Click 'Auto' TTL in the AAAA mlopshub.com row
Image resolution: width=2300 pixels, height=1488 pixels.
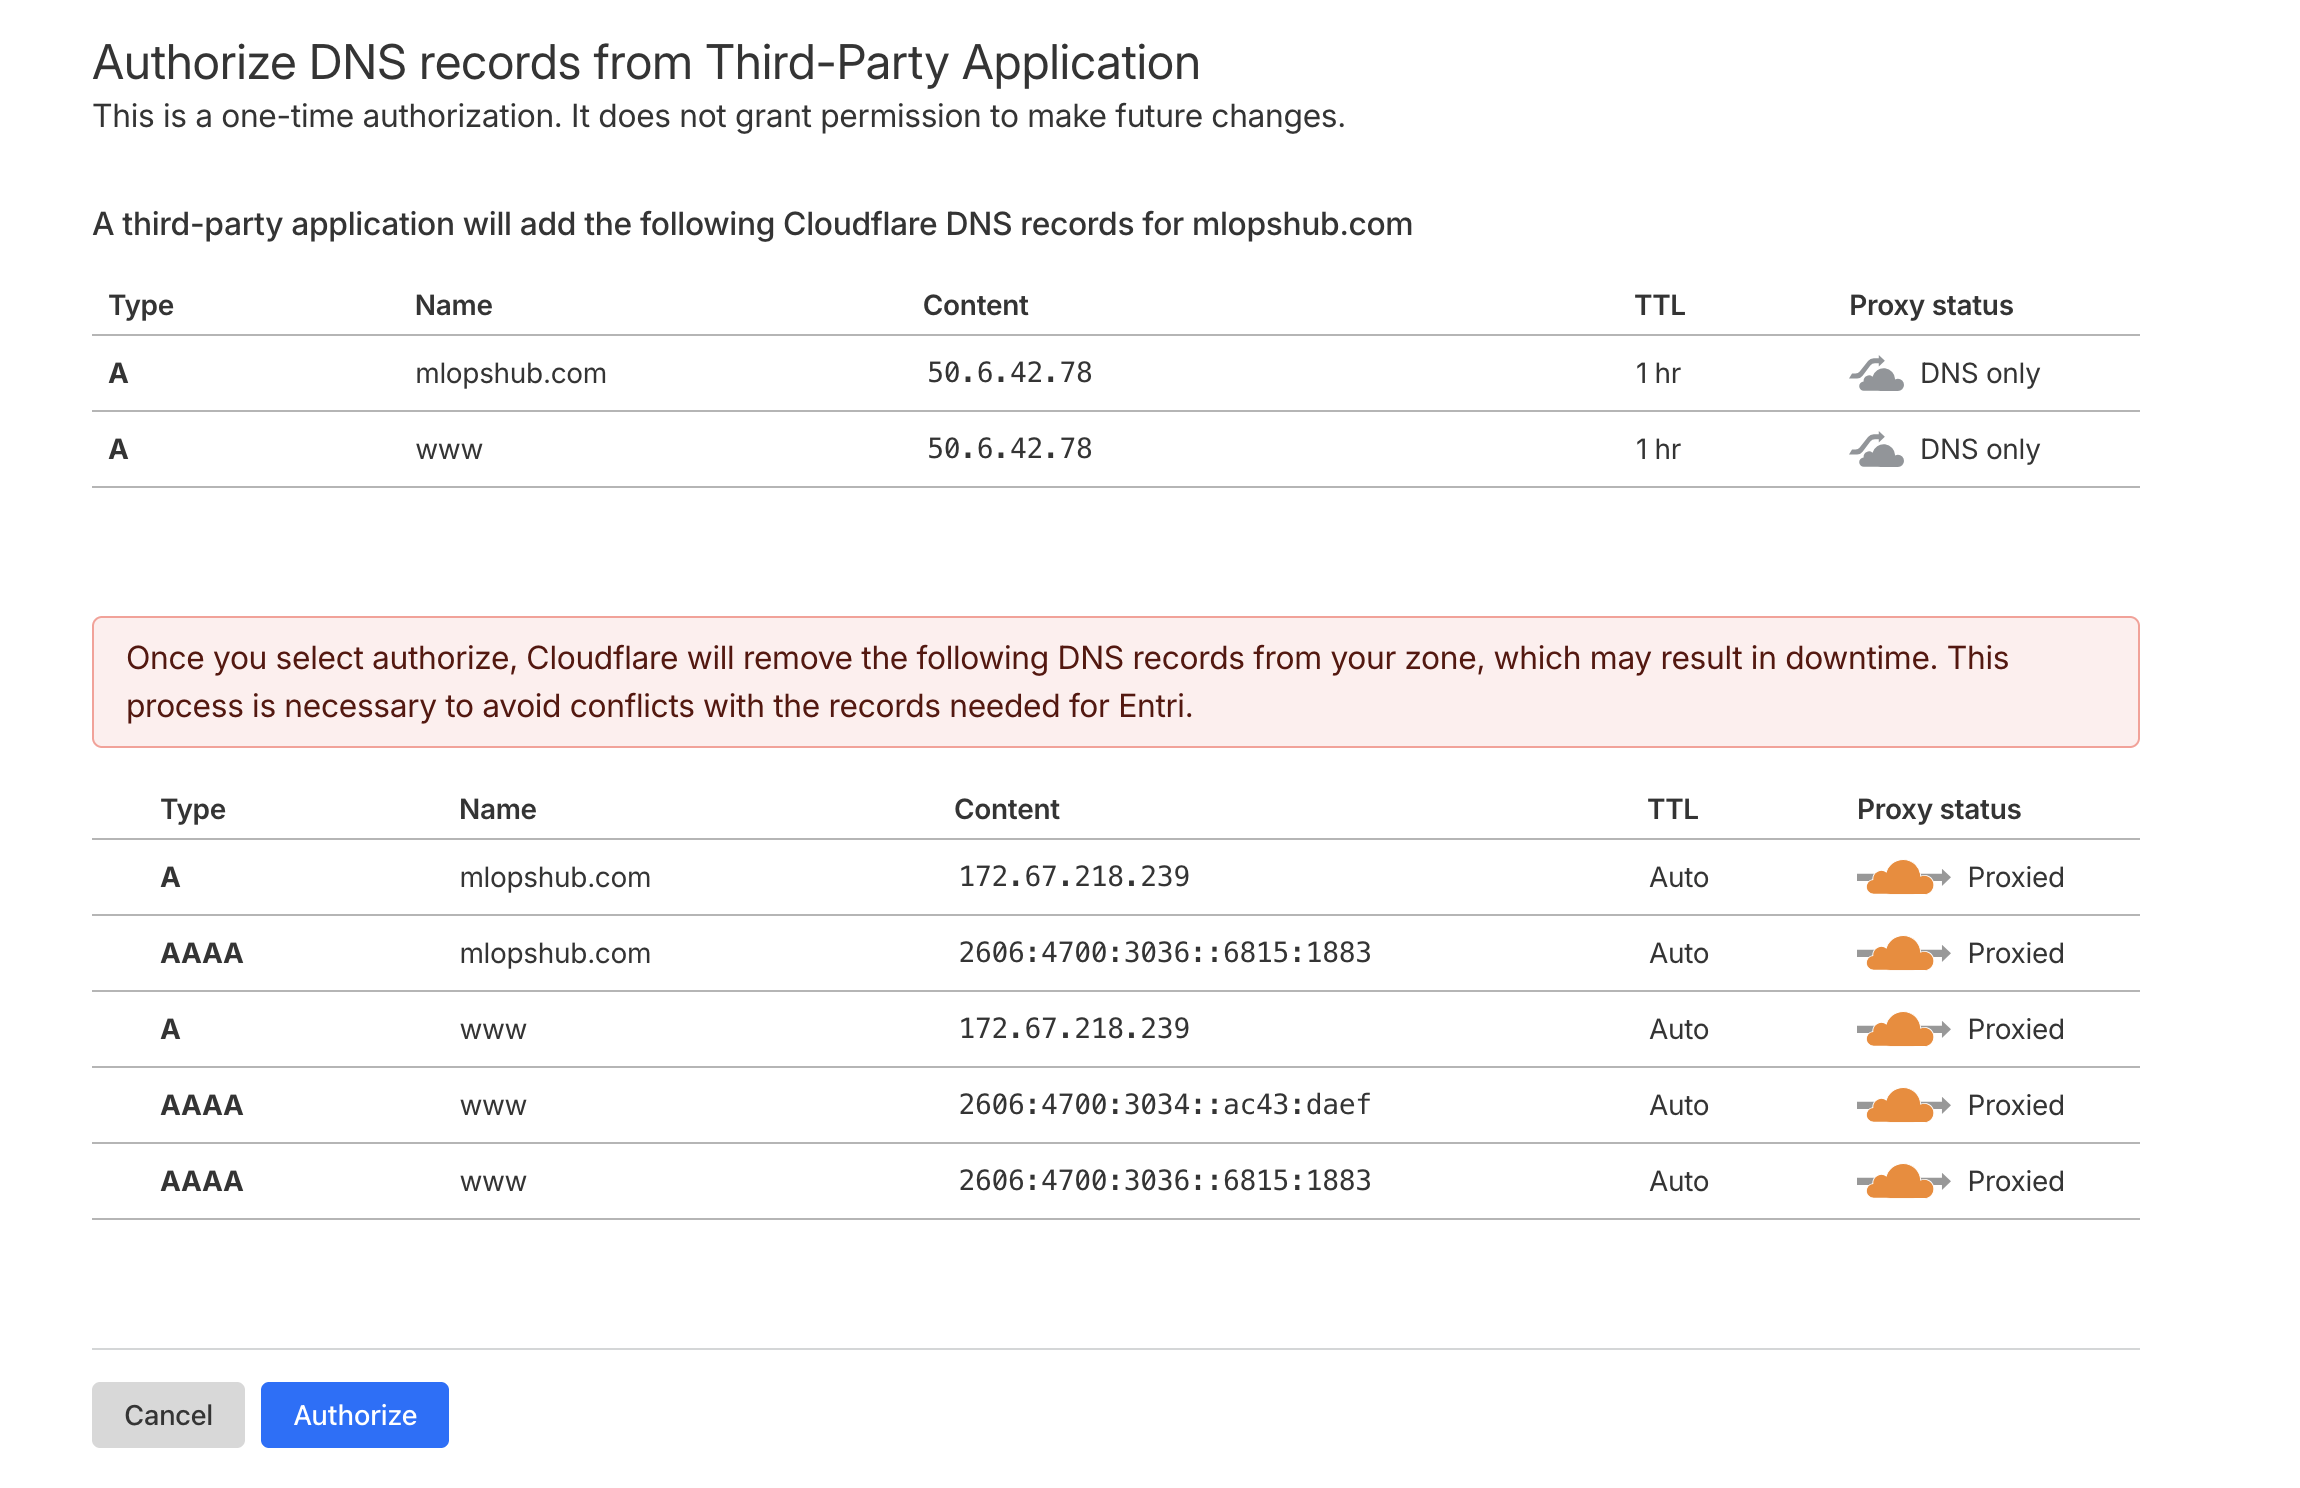coord(1679,953)
